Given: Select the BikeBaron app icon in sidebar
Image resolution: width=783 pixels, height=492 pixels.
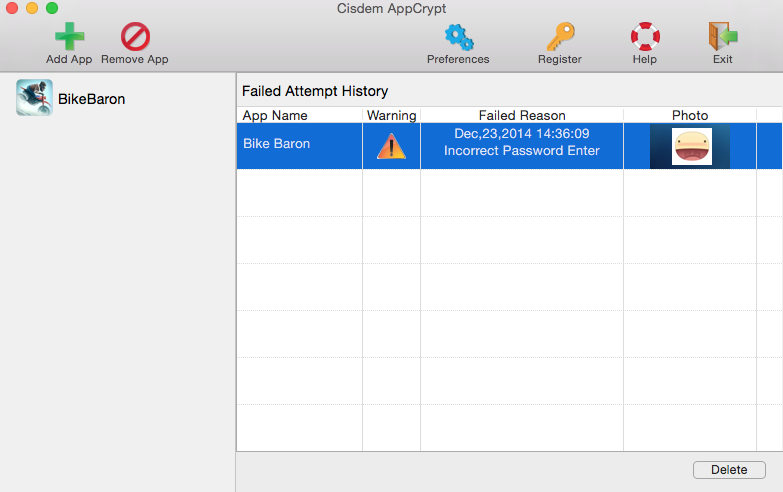Looking at the screenshot, I should 34,98.
